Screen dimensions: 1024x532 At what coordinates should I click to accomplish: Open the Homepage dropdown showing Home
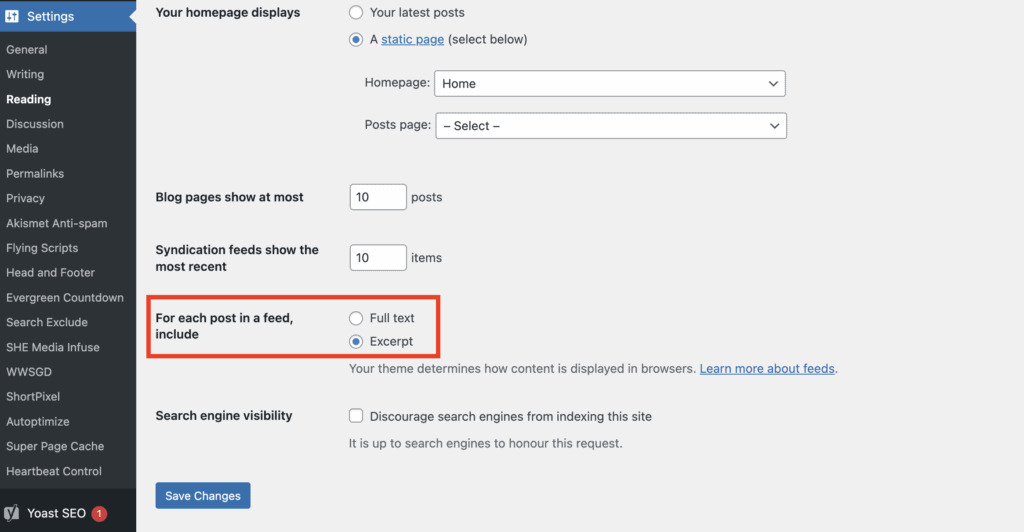pos(610,84)
